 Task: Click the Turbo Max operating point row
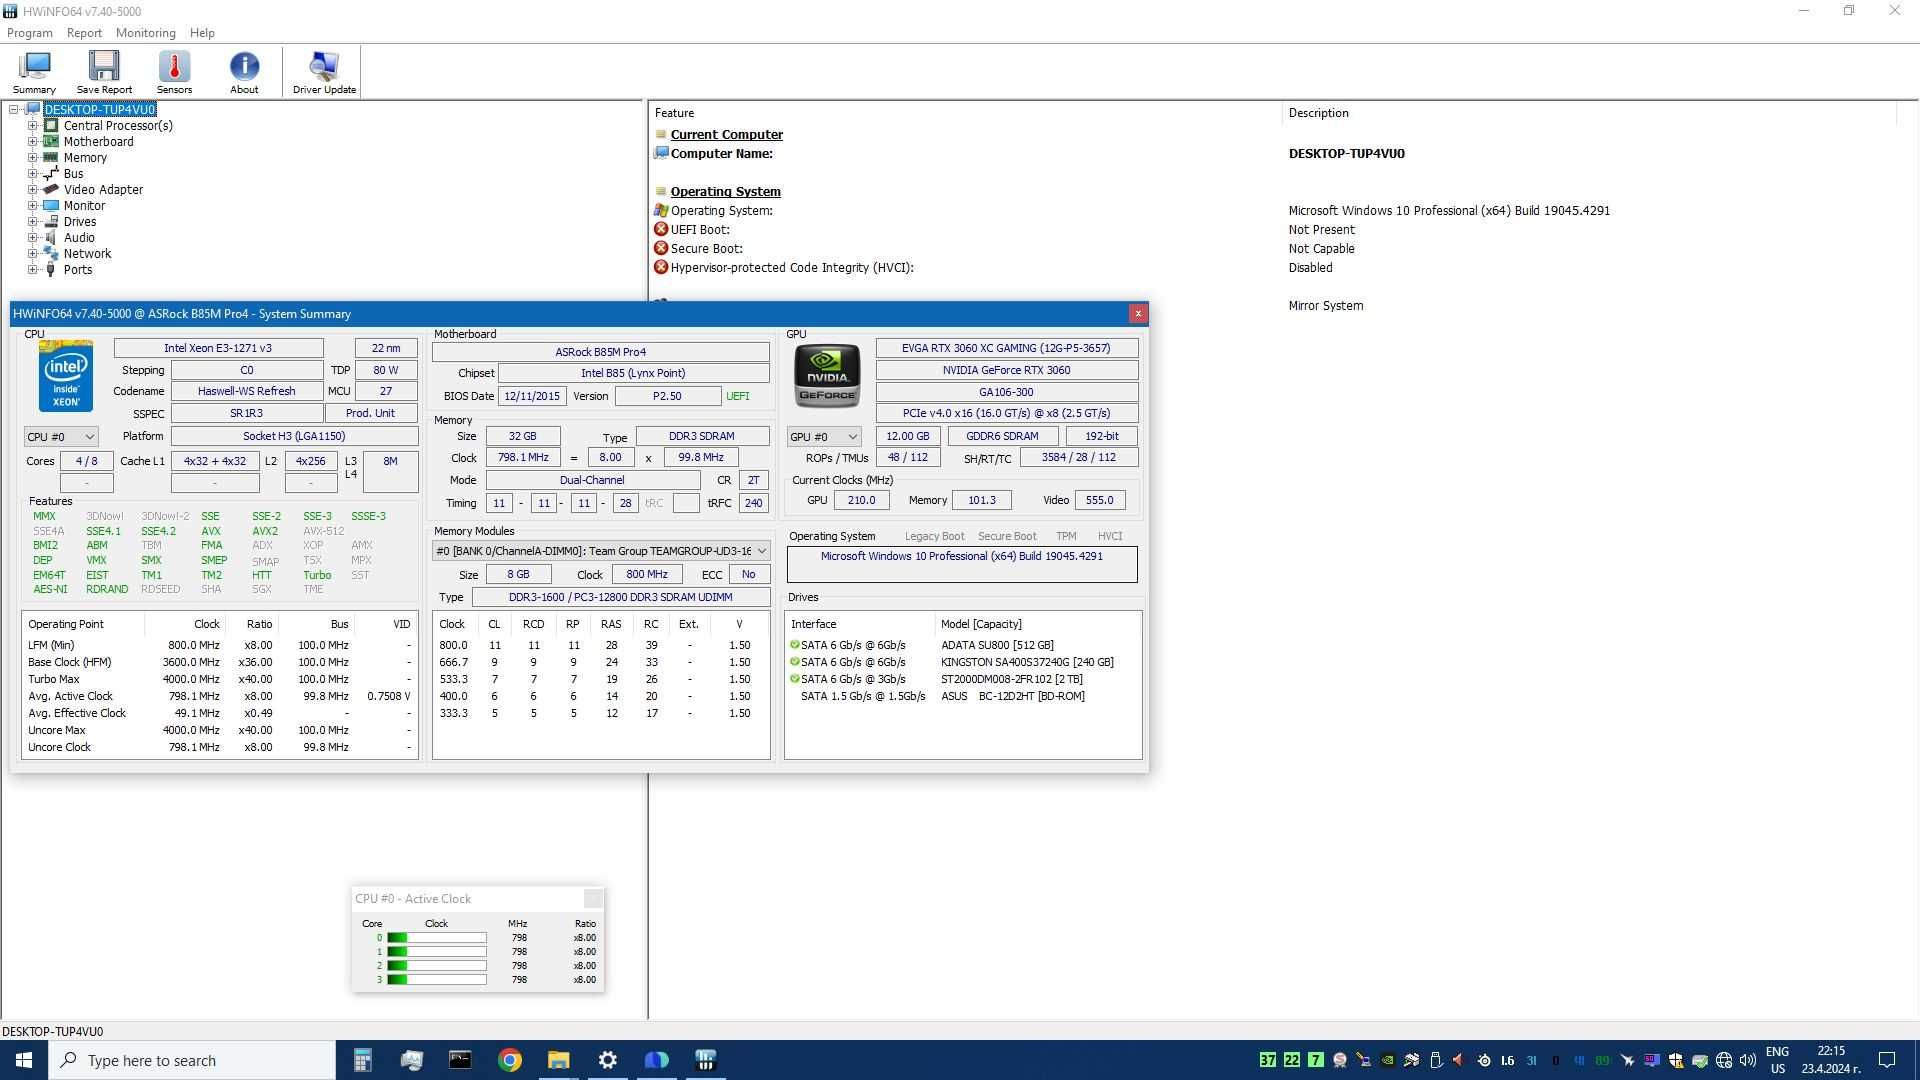(x=219, y=679)
